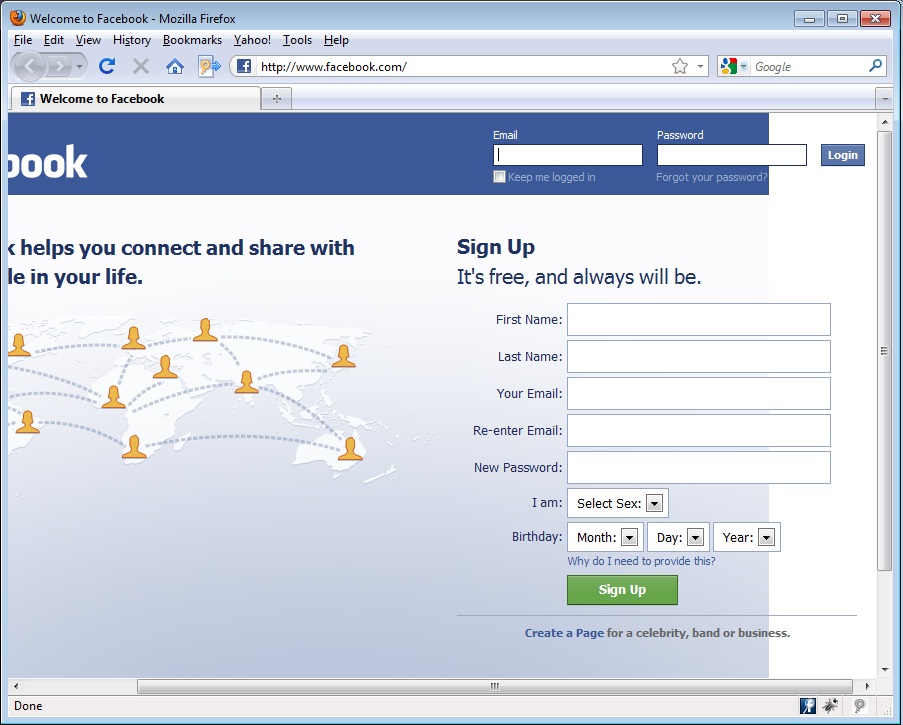The width and height of the screenshot is (903, 725).
Task: Open a new tab with plus button
Action: 276,98
